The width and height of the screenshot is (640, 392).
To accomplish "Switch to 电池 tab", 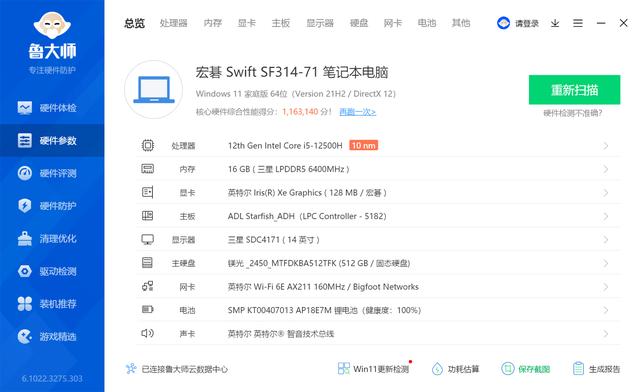I will (427, 23).
